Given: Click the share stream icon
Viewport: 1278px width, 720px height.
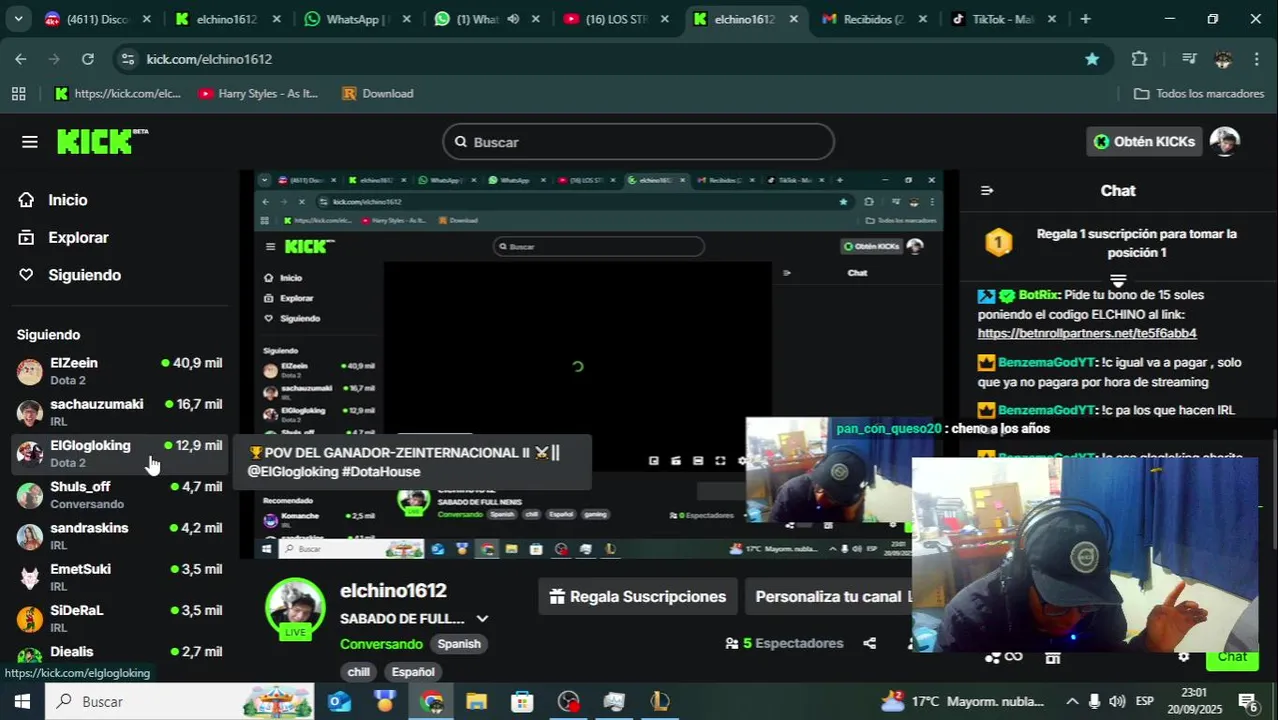Looking at the screenshot, I should [869, 643].
